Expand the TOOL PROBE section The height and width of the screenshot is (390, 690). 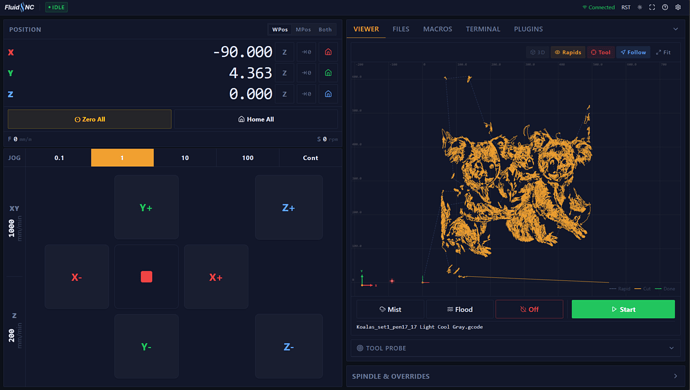(x=515, y=348)
